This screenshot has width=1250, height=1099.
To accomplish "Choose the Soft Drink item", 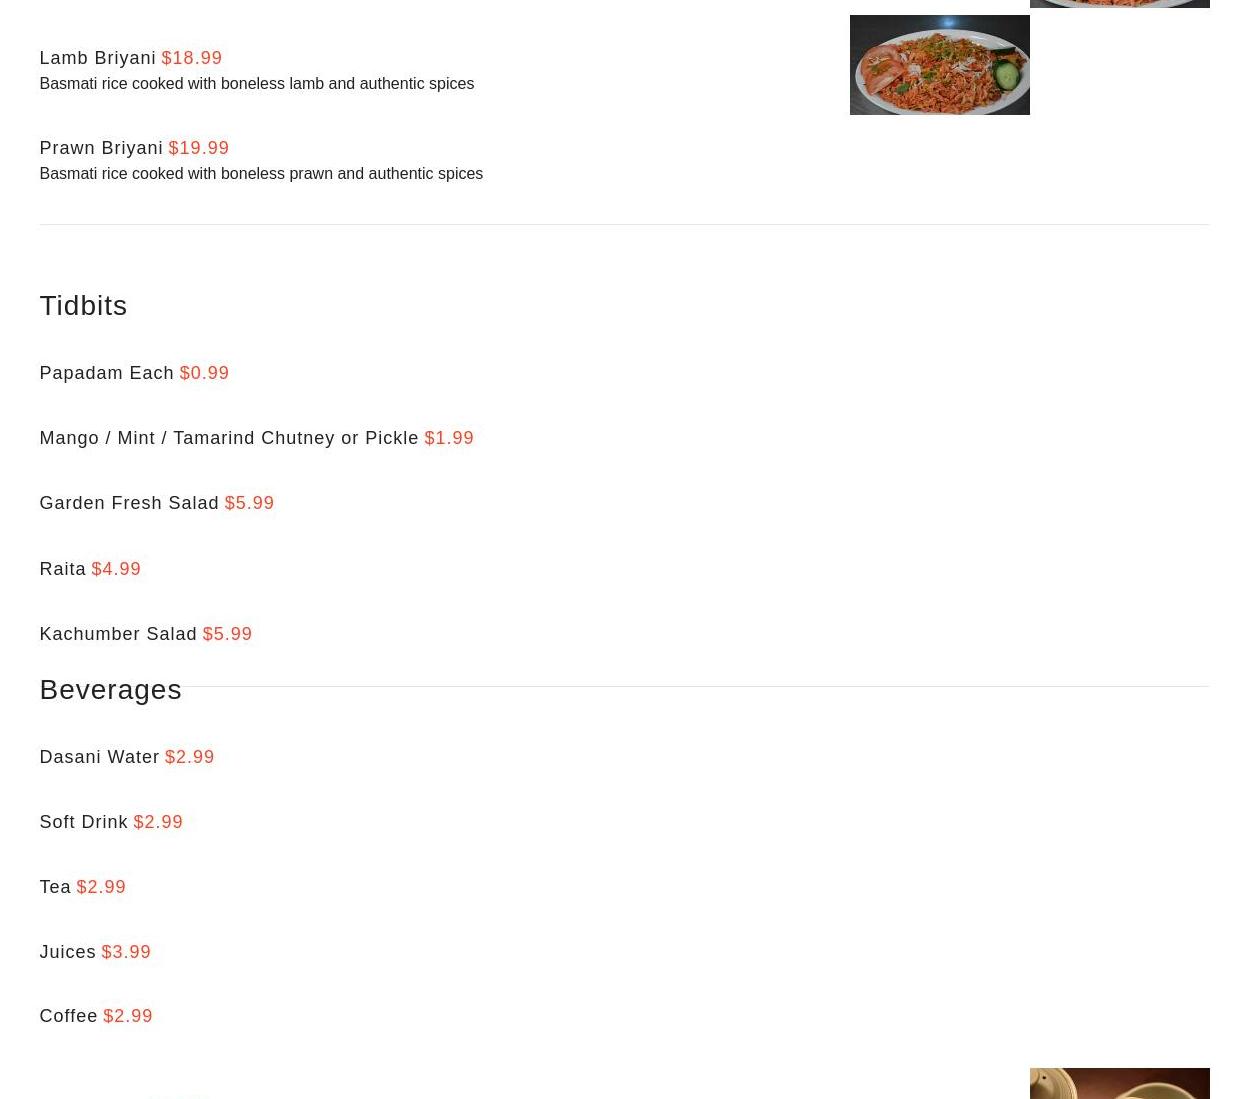I will 83,822.
